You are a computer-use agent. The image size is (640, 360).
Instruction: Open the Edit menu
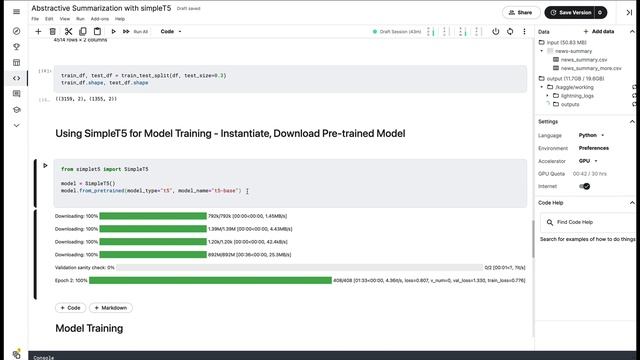click(x=49, y=19)
